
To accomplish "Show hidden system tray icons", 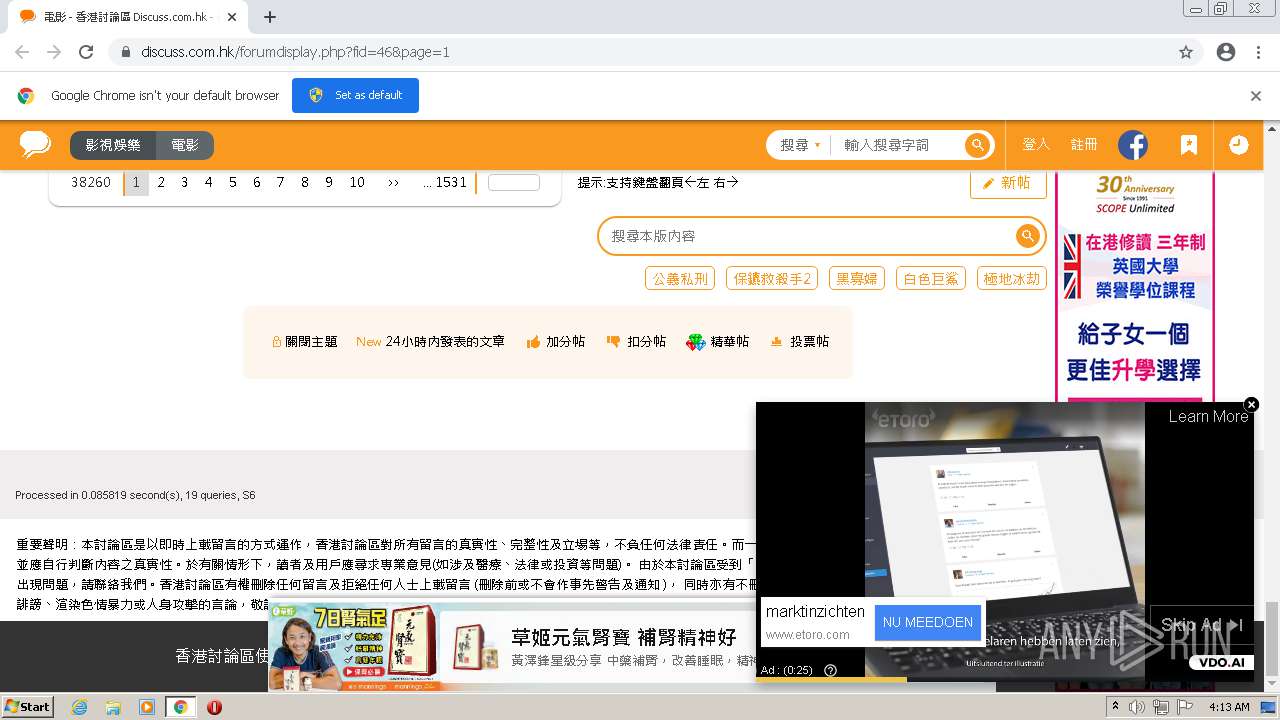I will pos(1115,707).
